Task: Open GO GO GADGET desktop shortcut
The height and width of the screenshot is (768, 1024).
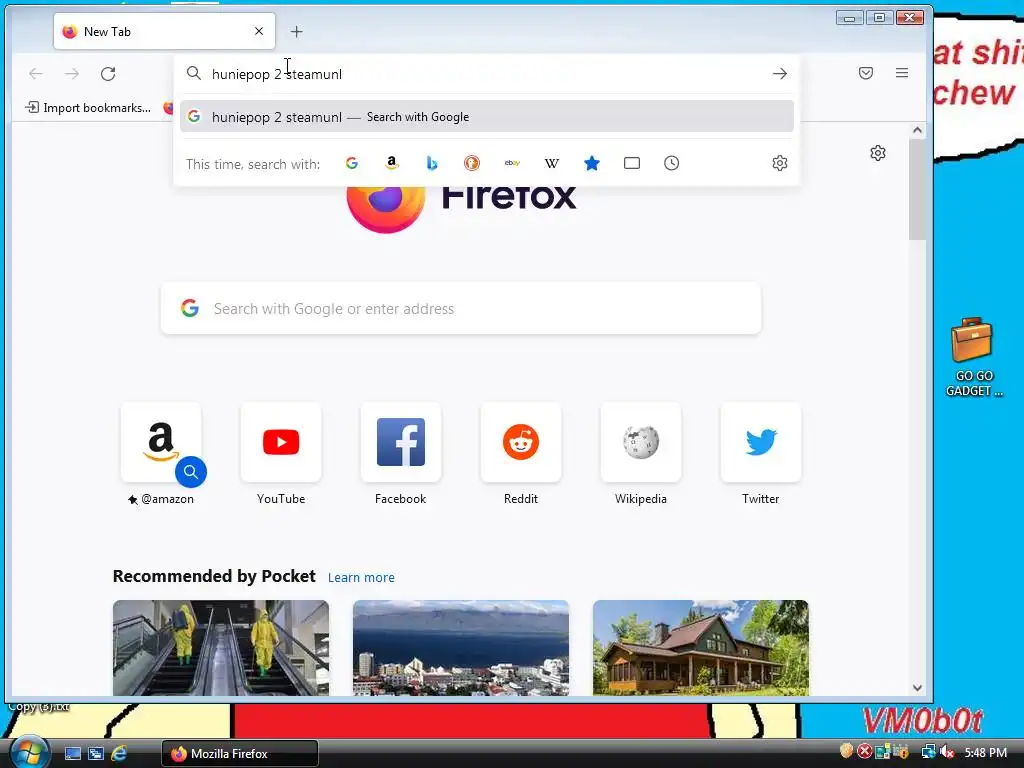Action: (973, 357)
